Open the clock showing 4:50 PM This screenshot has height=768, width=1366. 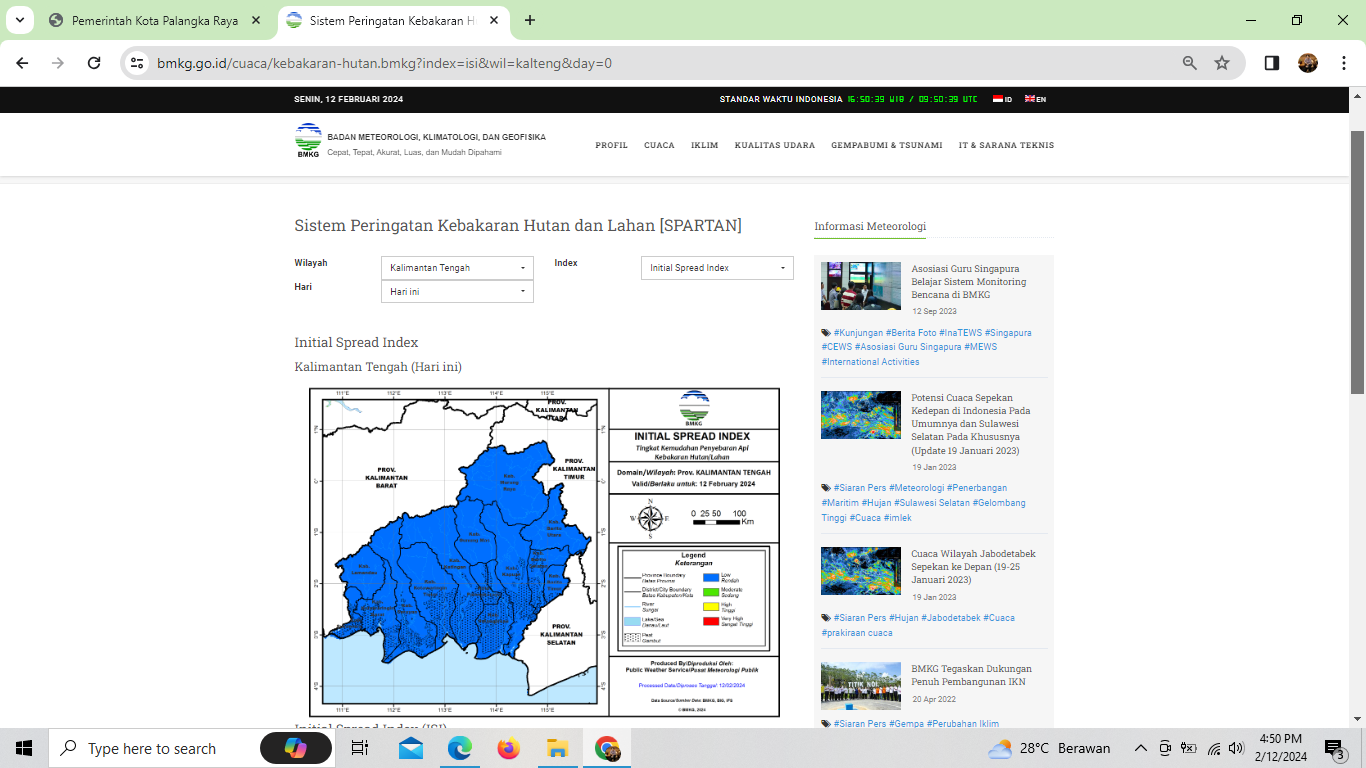pyautogui.click(x=1280, y=748)
